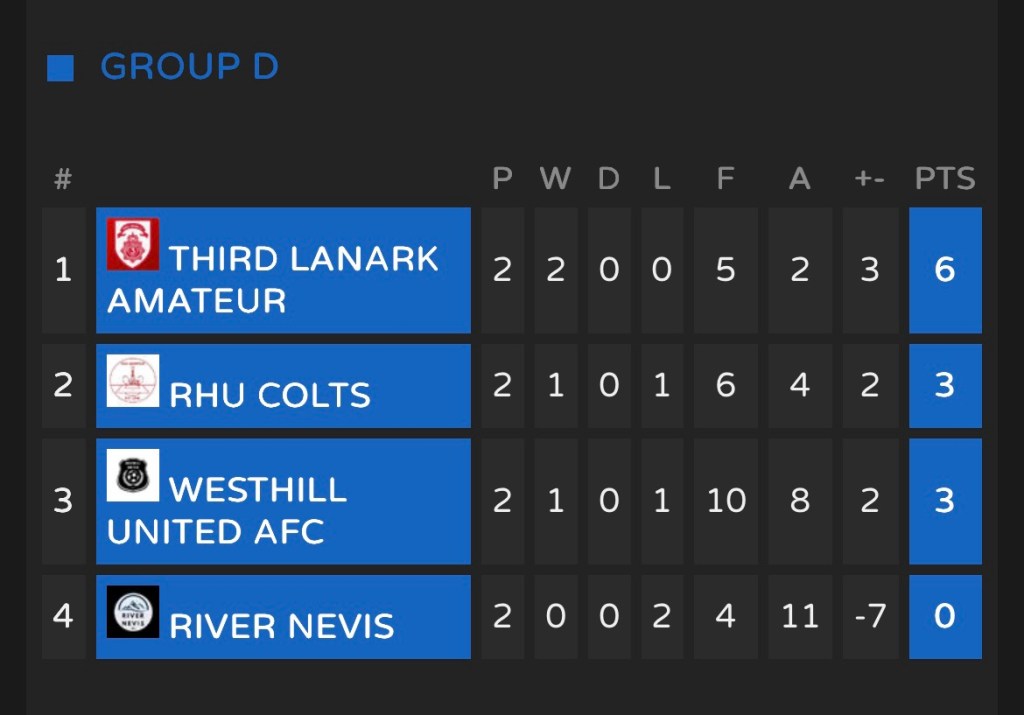Click the F goals-for column header

726,179
